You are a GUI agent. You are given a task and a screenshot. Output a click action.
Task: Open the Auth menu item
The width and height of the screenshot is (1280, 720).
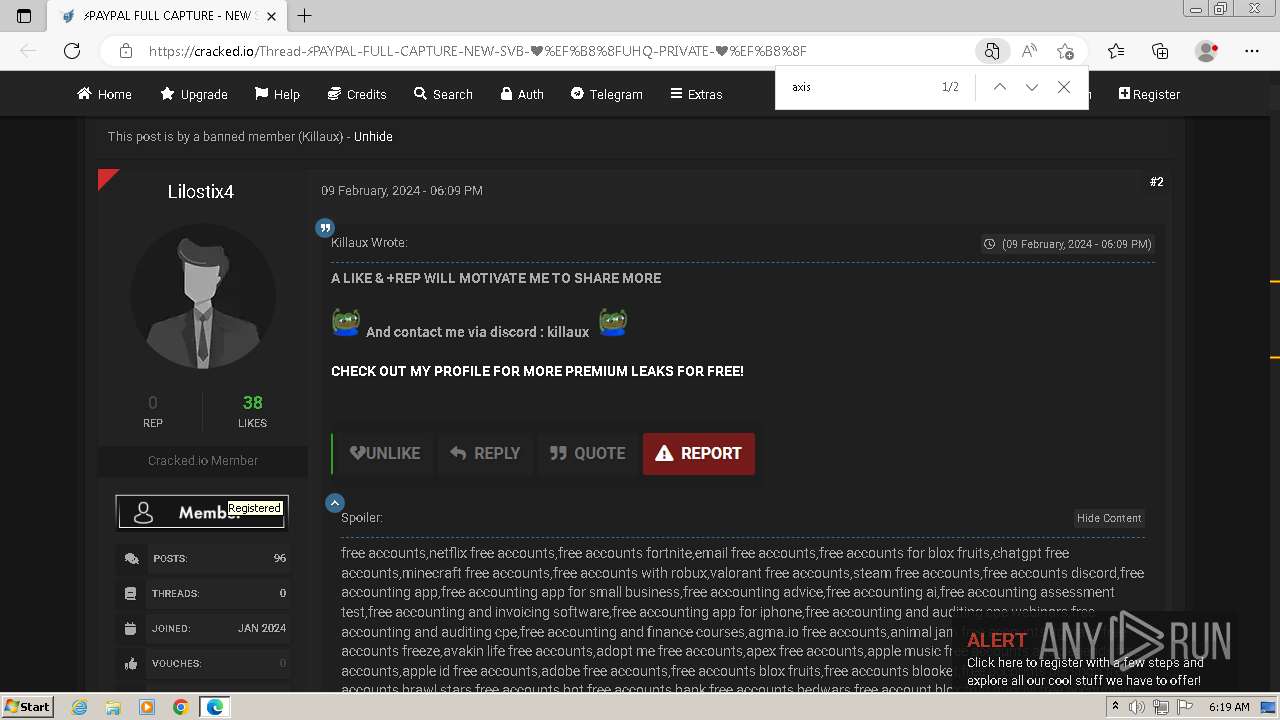[522, 94]
